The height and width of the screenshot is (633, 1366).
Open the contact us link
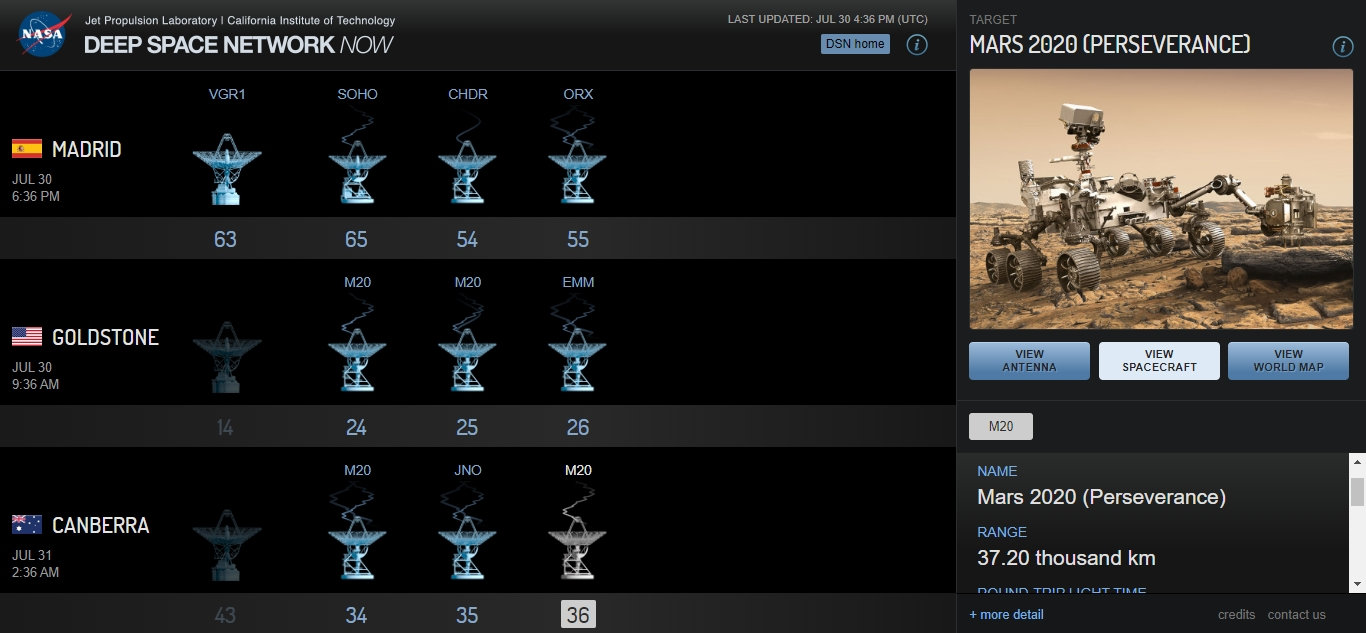click(1297, 614)
